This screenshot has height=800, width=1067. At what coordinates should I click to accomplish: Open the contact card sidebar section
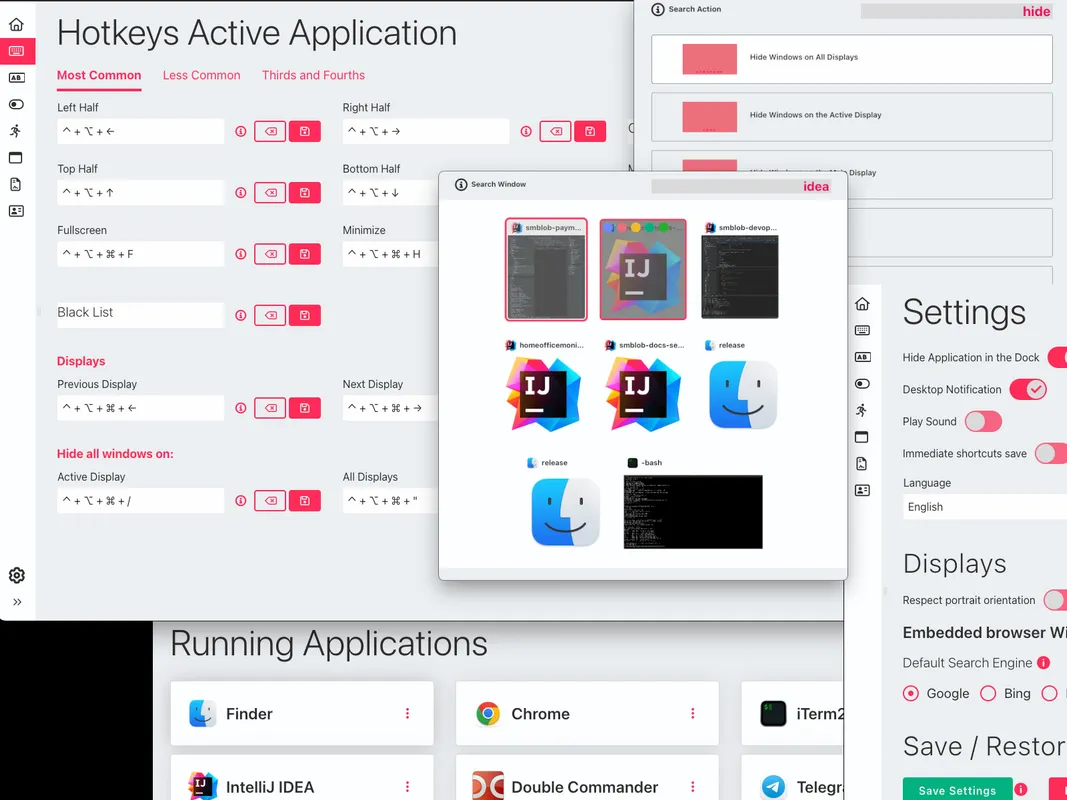16,211
